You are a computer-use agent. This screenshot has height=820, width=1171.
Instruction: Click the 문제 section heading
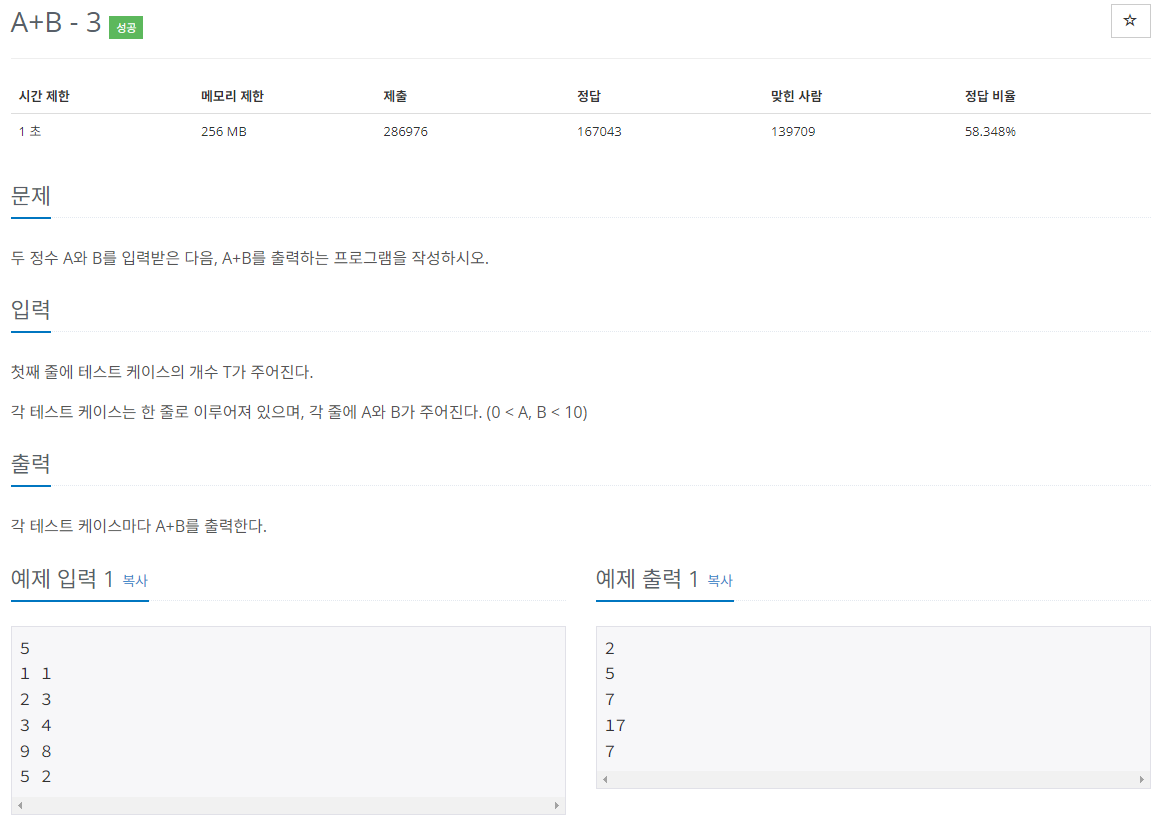click(x=31, y=196)
